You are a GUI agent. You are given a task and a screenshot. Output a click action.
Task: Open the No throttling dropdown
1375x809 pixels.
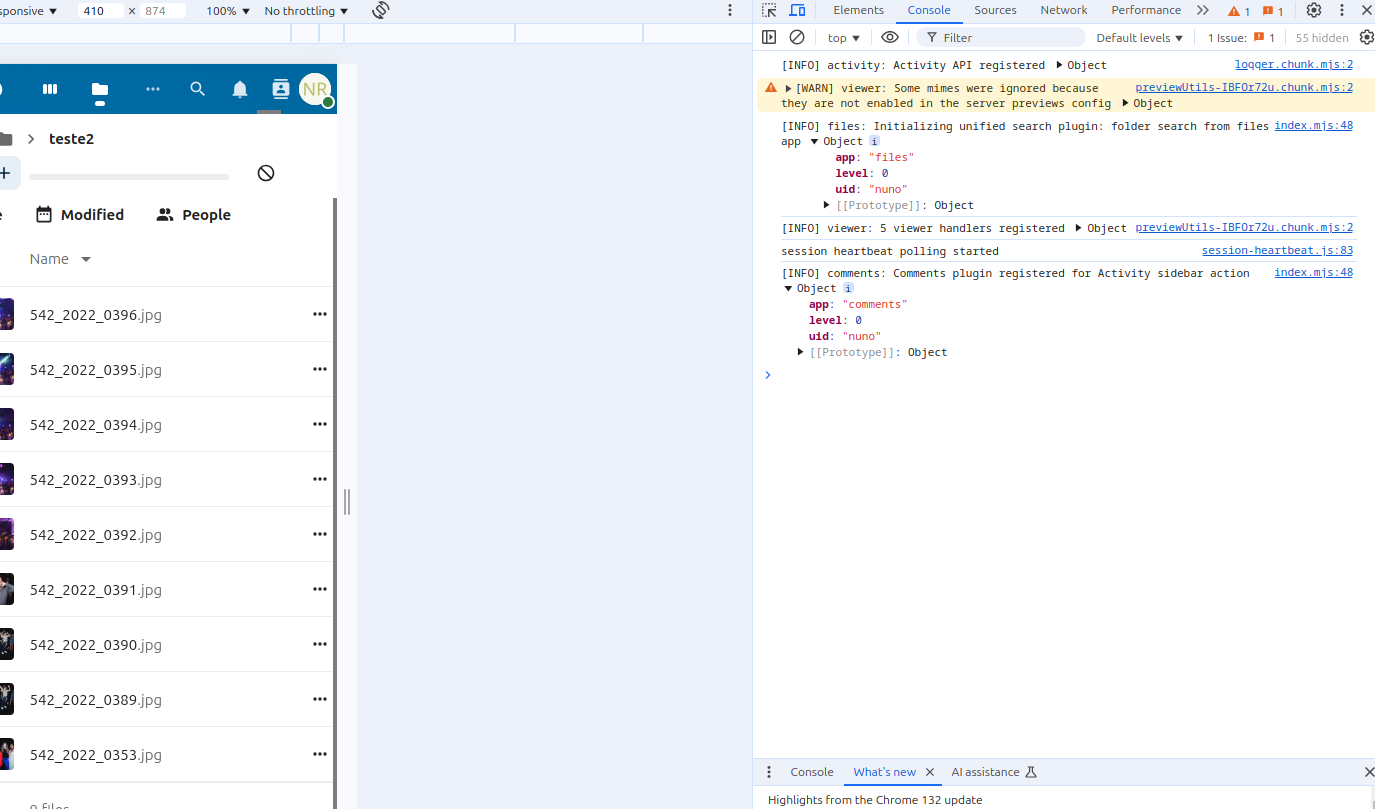tap(306, 10)
